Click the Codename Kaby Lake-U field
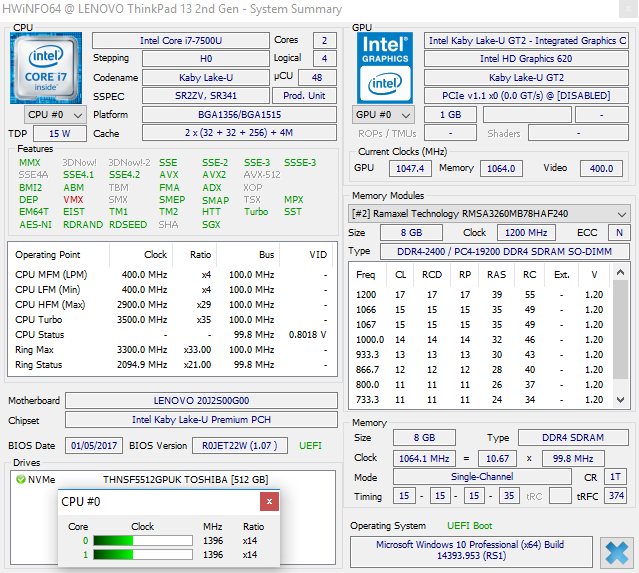The height and width of the screenshot is (573, 639). [x=206, y=77]
